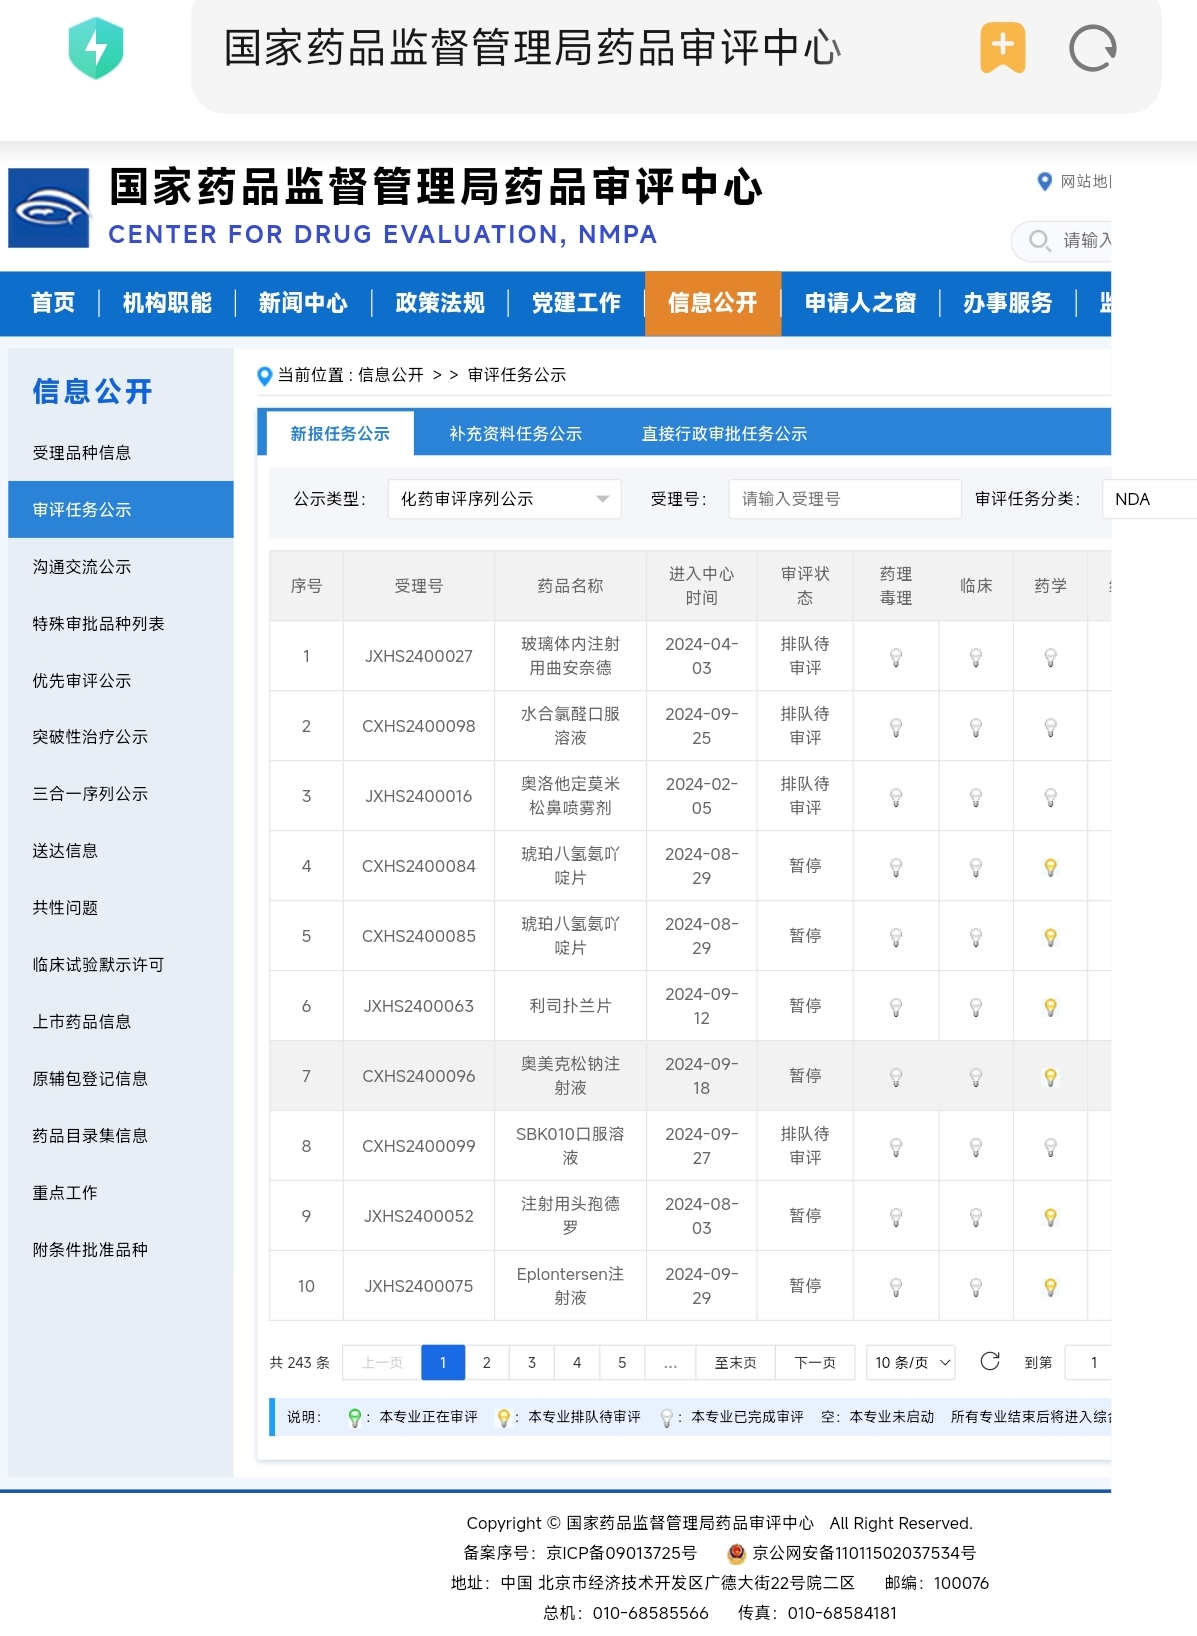Click clinical bulb icon in CXHS2400098 row

coord(976,727)
